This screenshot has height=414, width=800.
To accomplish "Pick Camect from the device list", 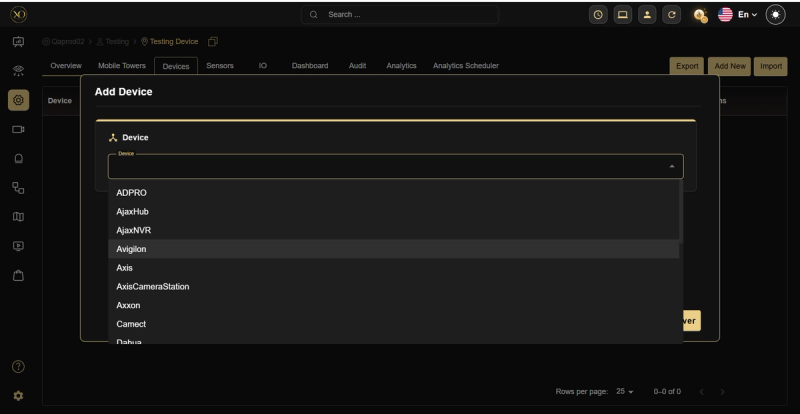I will [x=393, y=324].
